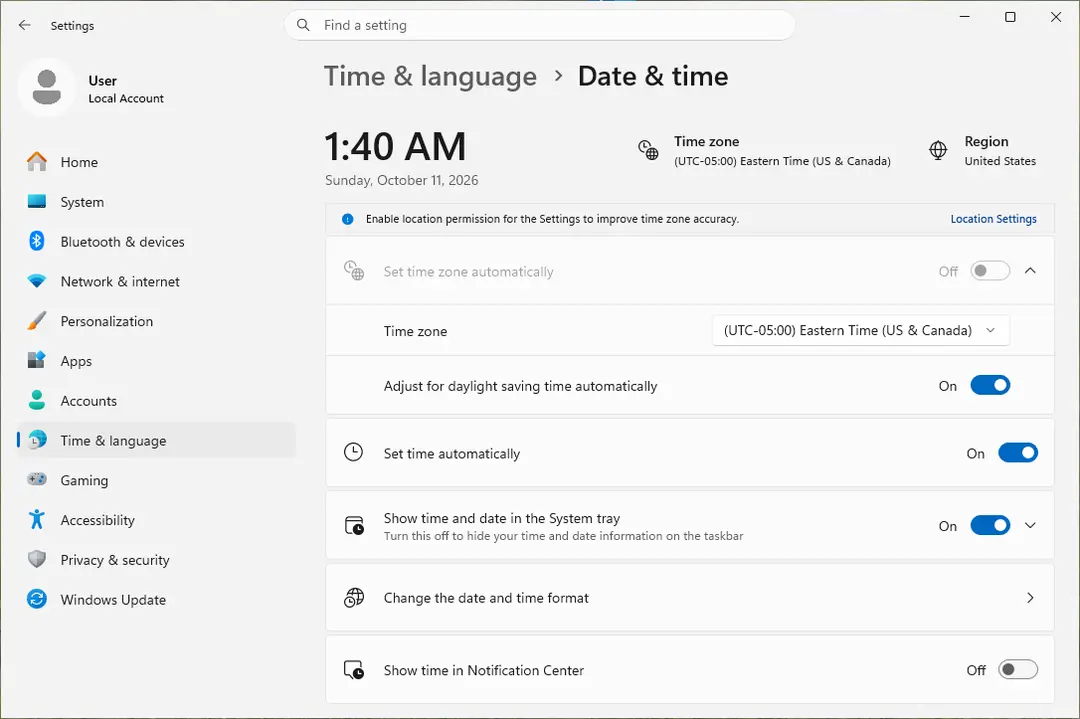The image size is (1080, 719).
Task: Click the blue info icon in banner
Action: 348,219
